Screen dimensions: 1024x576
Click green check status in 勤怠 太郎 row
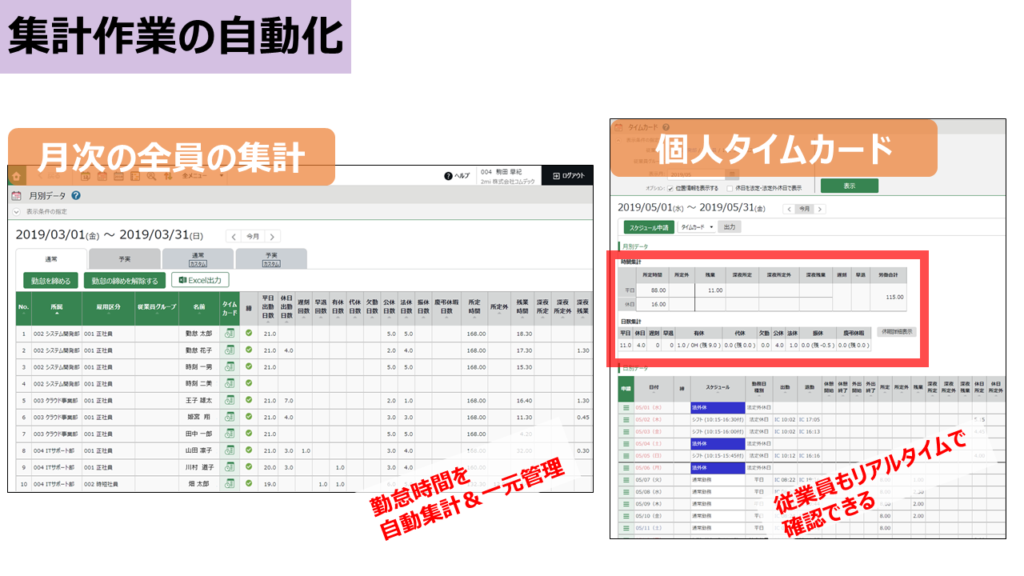coord(249,333)
